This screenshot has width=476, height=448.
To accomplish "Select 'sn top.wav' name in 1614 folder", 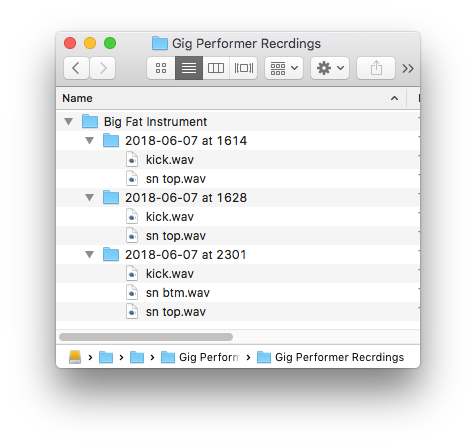I will 176,179.
